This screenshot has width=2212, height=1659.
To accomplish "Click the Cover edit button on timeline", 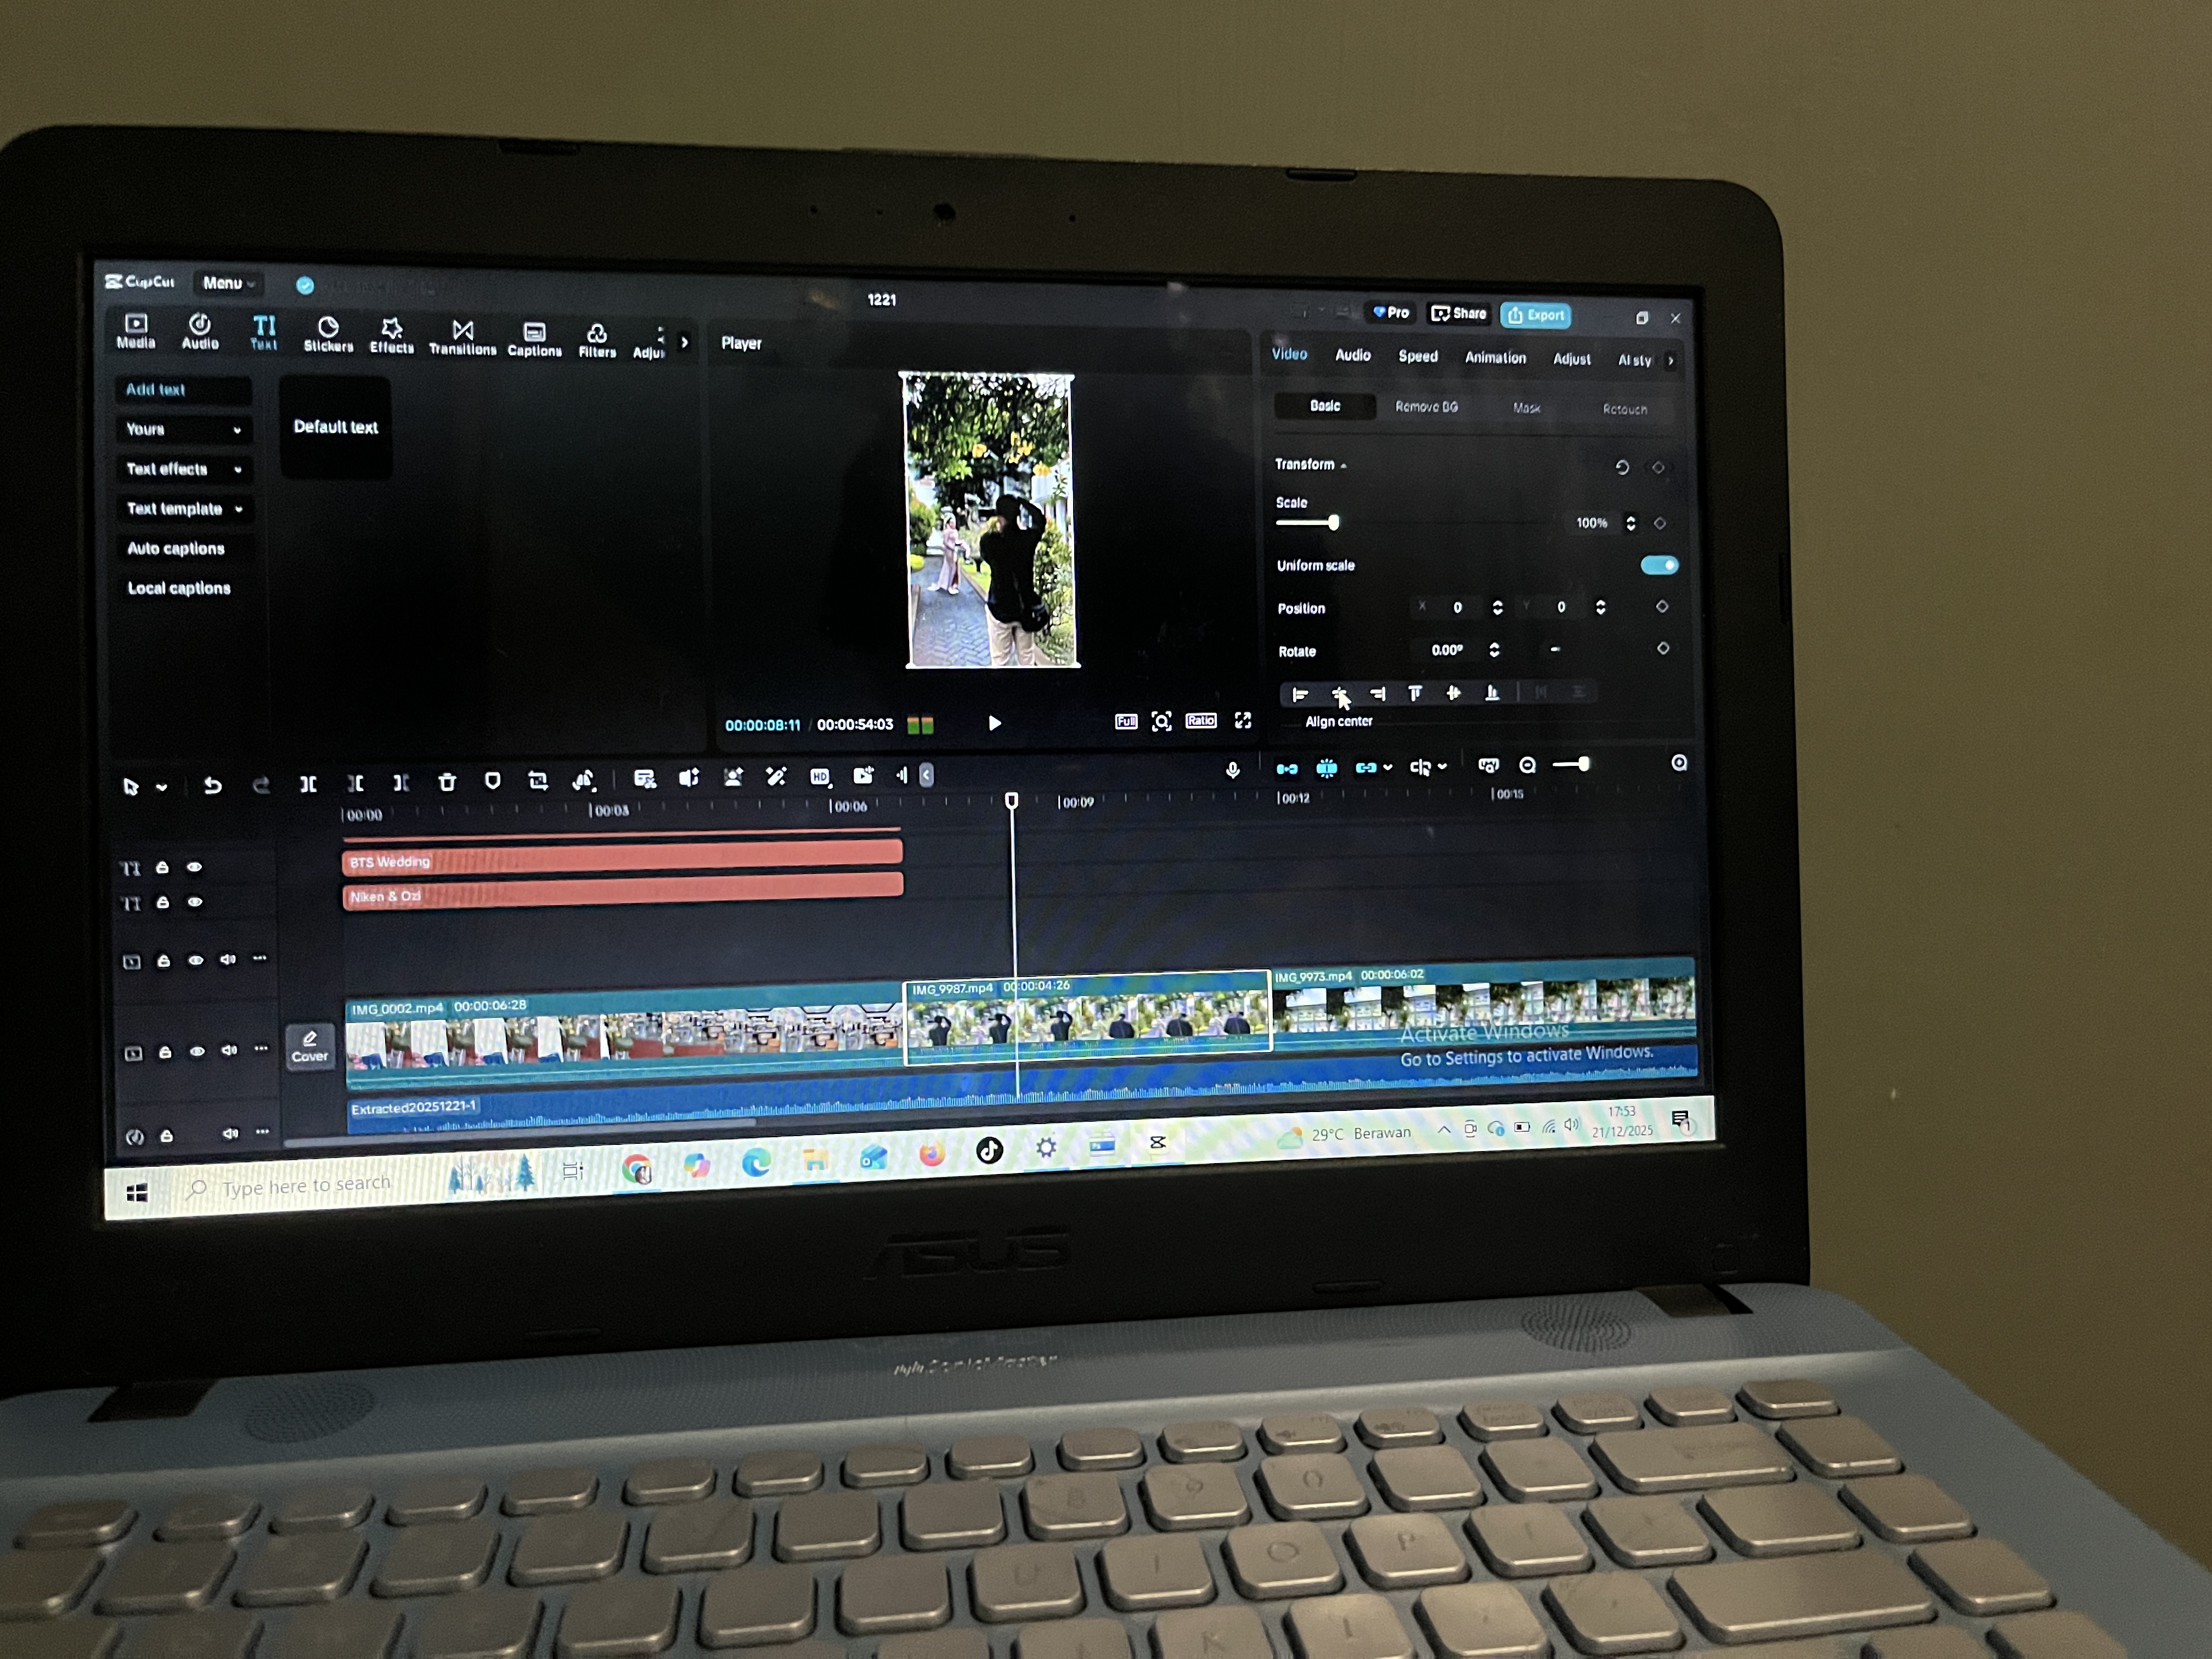I will click(x=309, y=1046).
